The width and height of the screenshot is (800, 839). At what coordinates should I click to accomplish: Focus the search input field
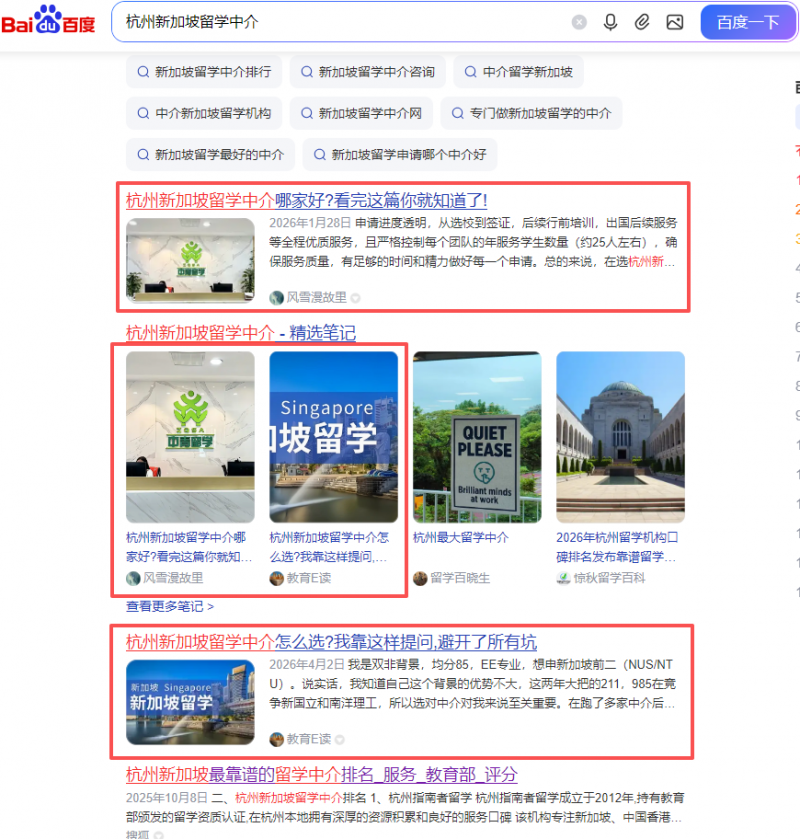(342, 22)
